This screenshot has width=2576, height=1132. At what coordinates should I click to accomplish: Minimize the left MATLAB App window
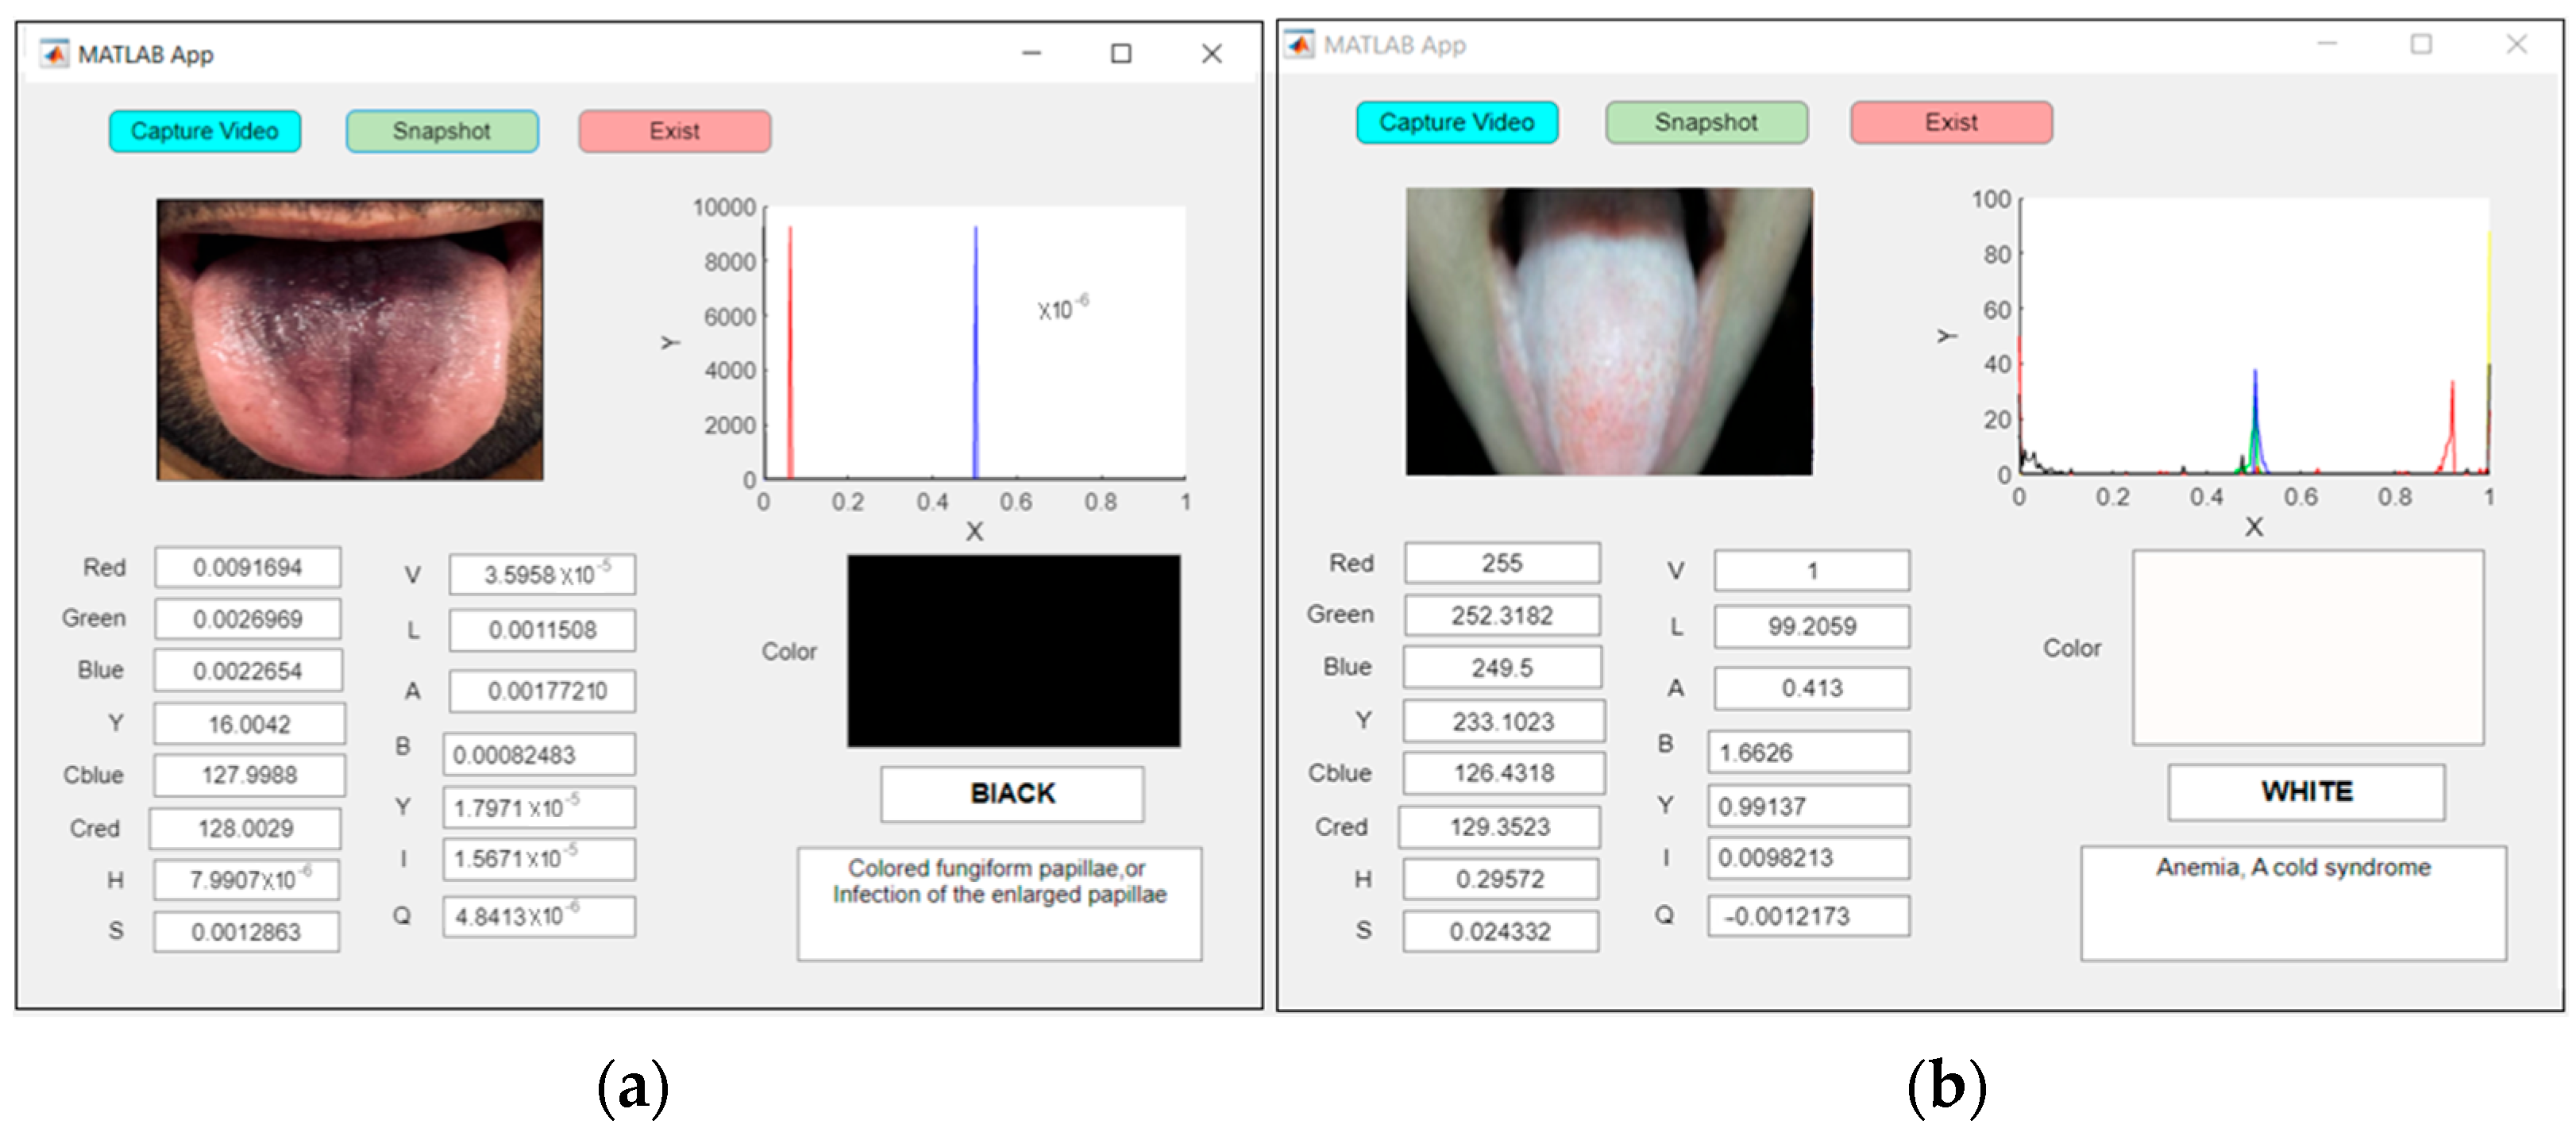click(x=1031, y=53)
